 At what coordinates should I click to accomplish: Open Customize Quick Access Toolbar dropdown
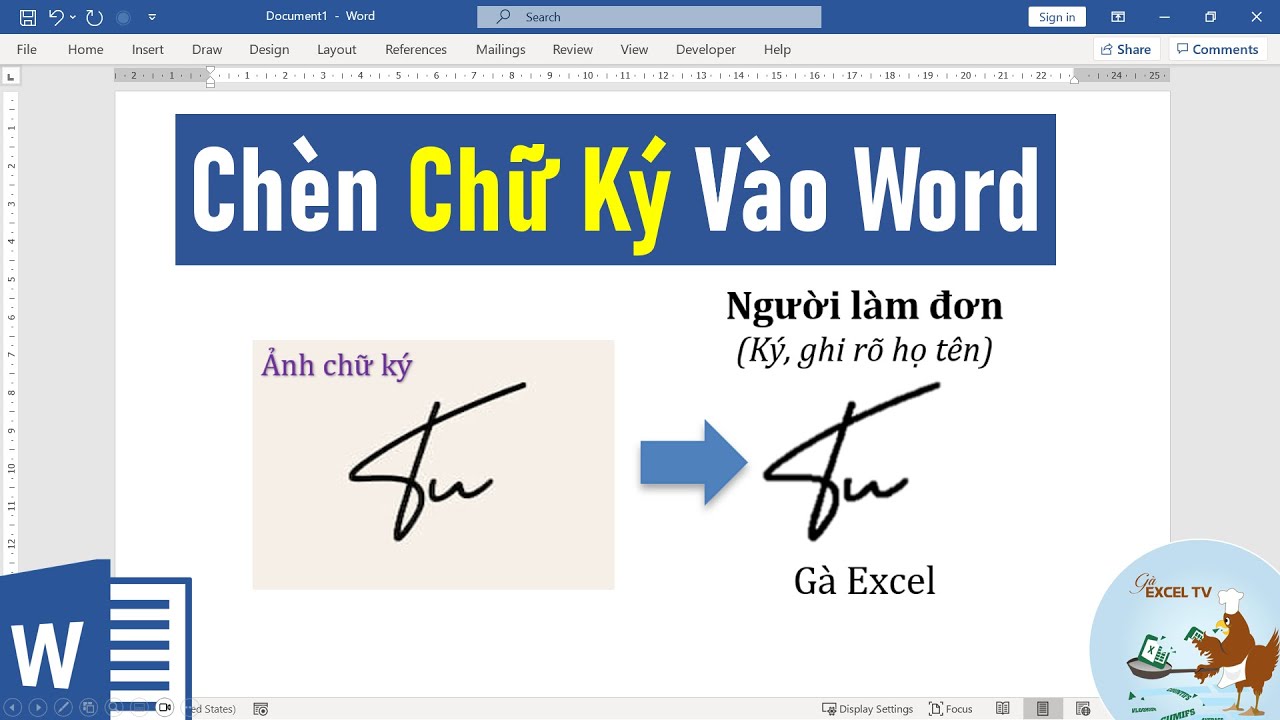[x=152, y=17]
